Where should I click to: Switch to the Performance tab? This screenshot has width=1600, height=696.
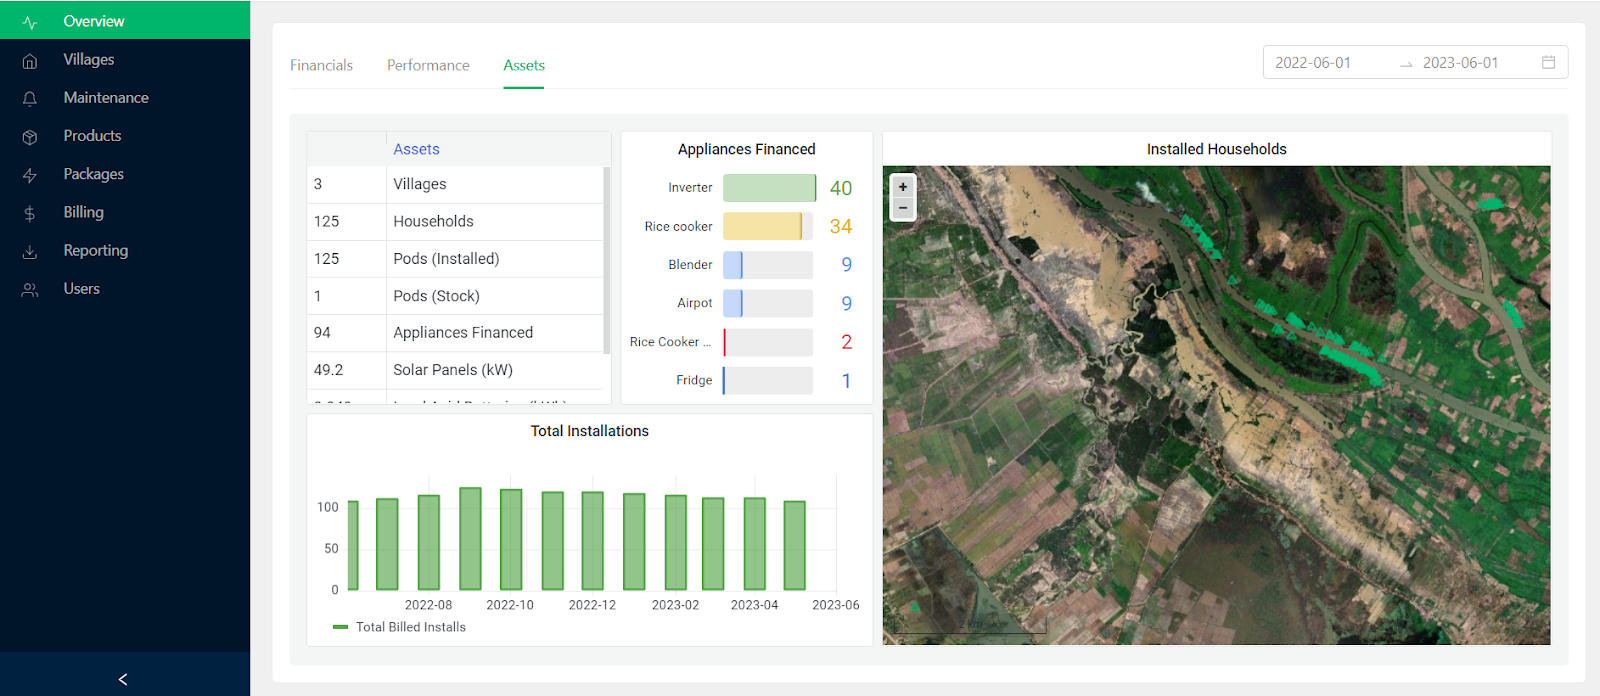(428, 65)
